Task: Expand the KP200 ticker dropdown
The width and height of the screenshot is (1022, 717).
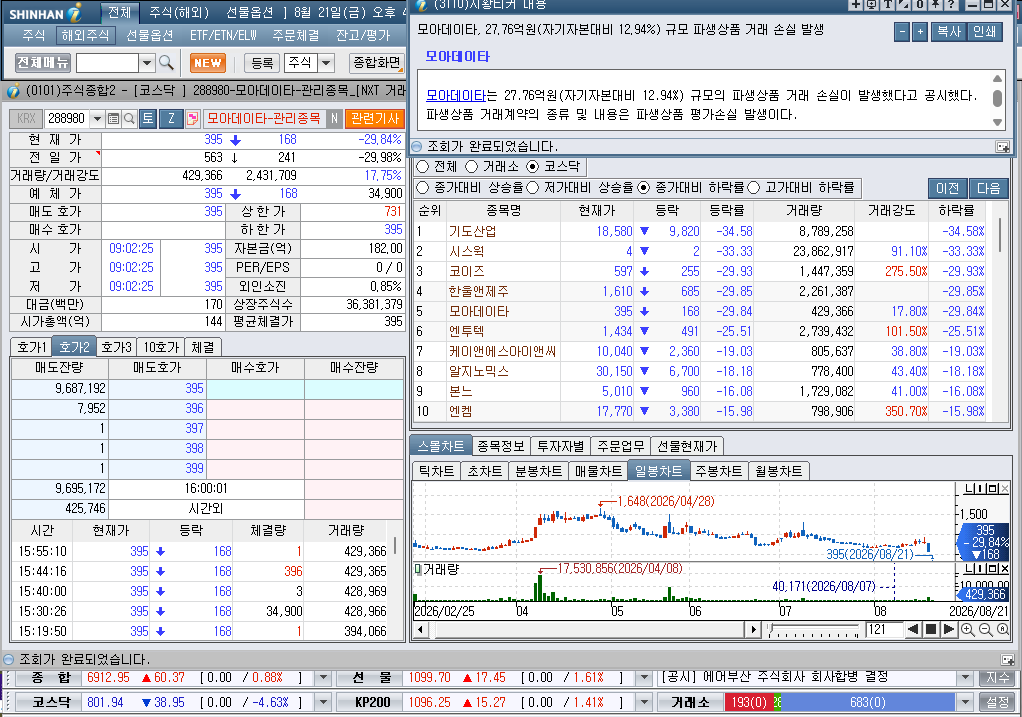Action: tap(644, 702)
